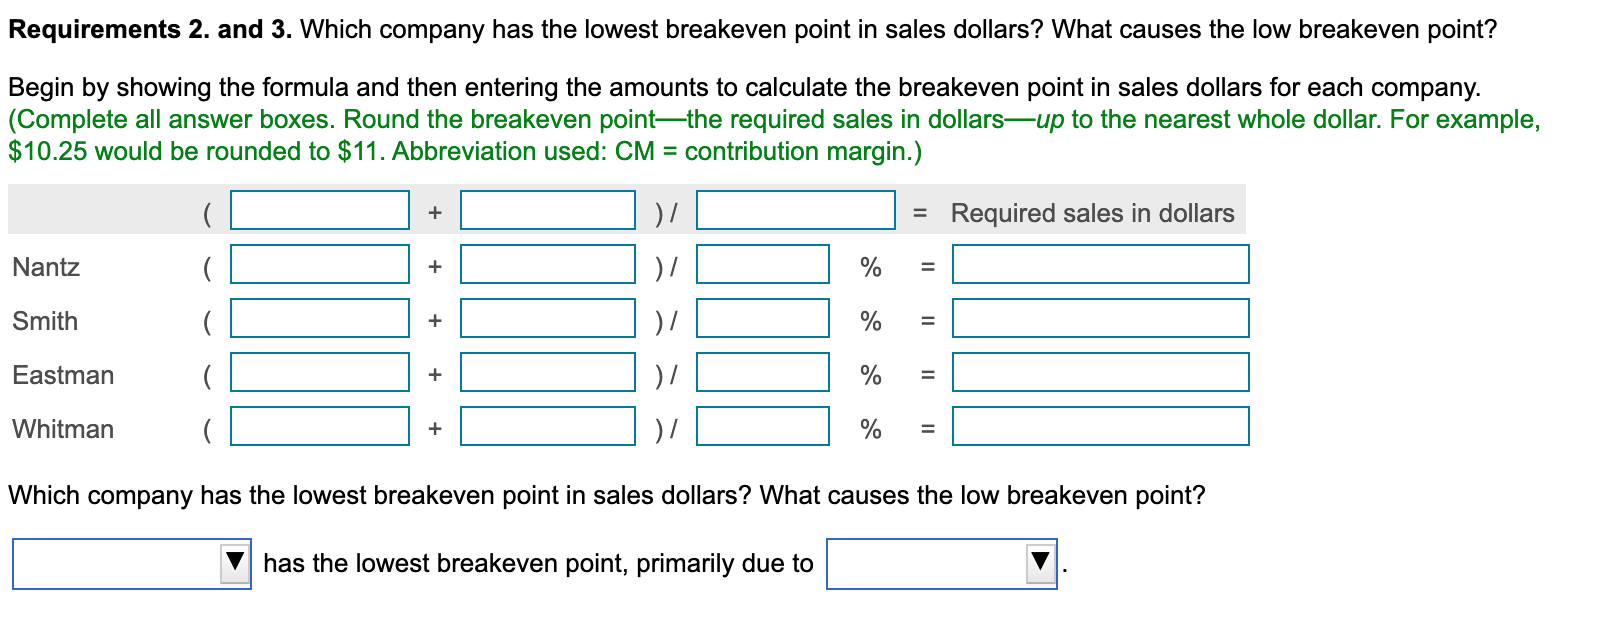Click Eastman's required sales answer box
The width and height of the screenshot is (1614, 628).
pos(1100,374)
